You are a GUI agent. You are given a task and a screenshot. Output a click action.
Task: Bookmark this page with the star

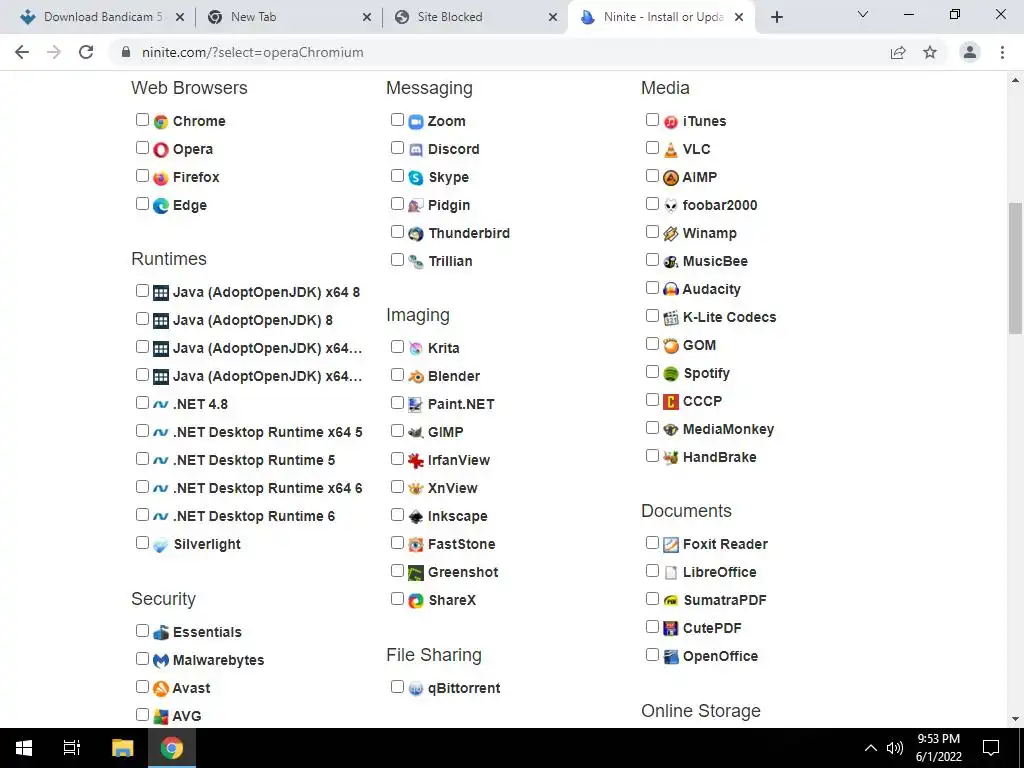[x=930, y=52]
